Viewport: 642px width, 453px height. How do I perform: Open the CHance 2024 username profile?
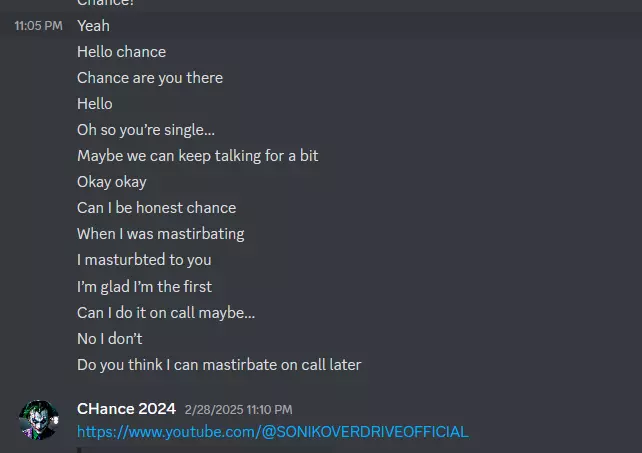point(126,408)
